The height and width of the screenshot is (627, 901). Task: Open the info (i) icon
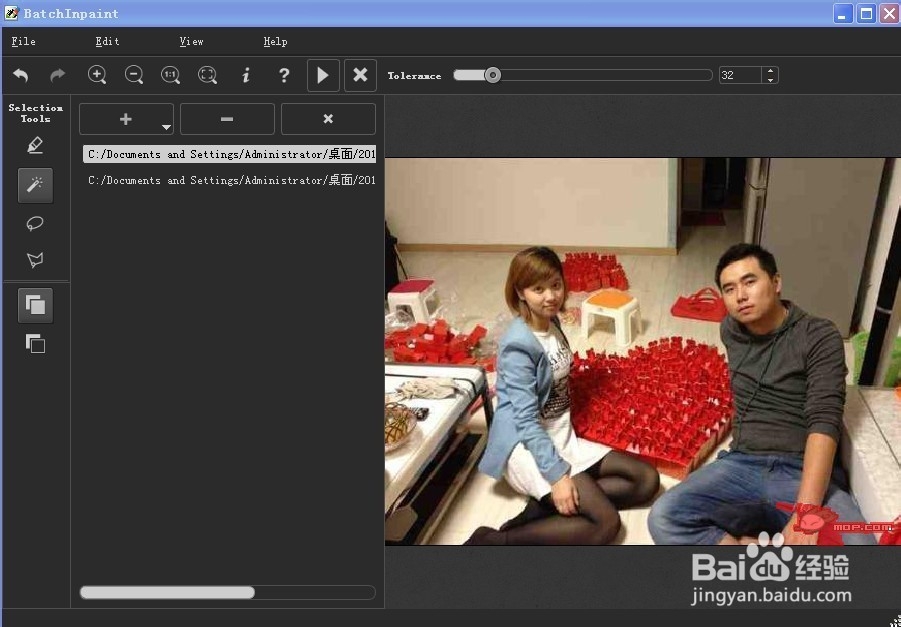(x=246, y=75)
